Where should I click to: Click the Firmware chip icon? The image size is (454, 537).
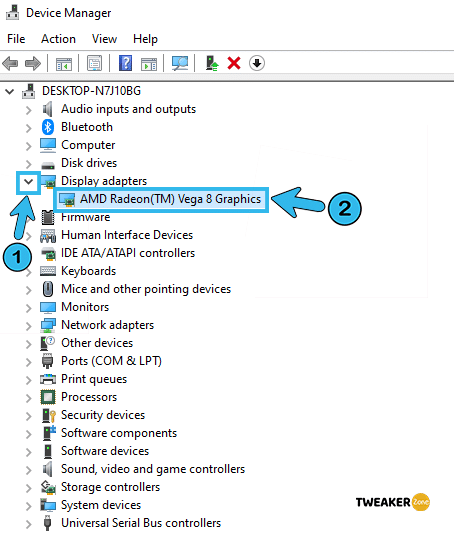[48, 217]
